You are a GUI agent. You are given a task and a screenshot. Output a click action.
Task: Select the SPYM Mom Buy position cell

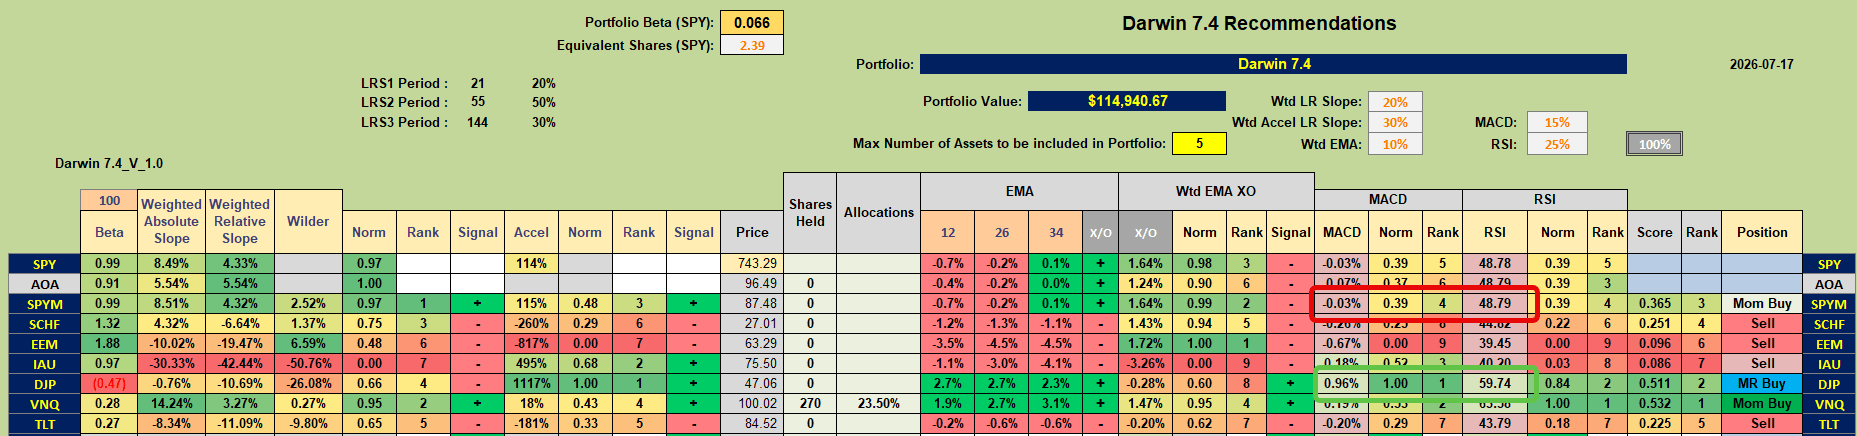1762,303
